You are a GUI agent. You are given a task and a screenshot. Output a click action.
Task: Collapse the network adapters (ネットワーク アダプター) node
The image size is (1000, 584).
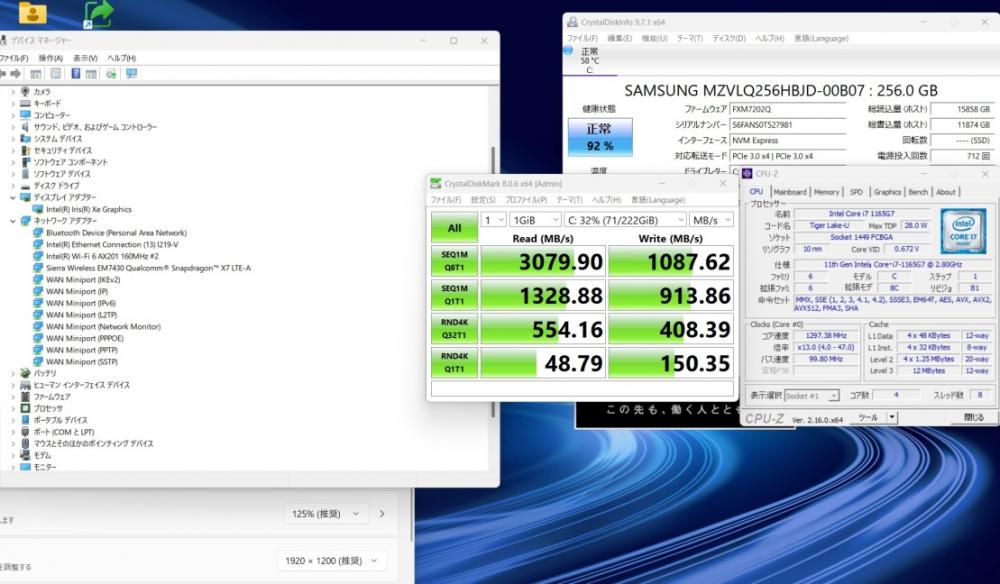(x=13, y=221)
